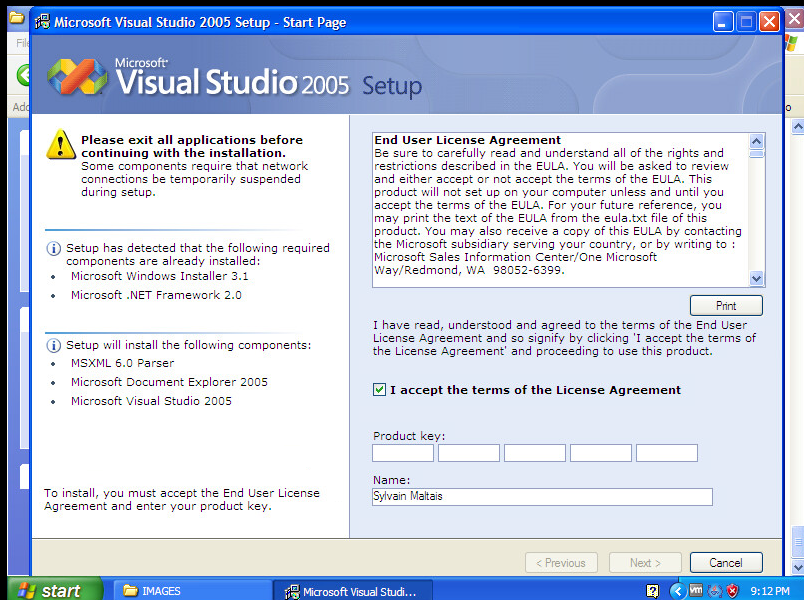Click 'Microsoft Document Explorer 2005' item
Viewport: 804px width, 600px height.
click(x=169, y=382)
